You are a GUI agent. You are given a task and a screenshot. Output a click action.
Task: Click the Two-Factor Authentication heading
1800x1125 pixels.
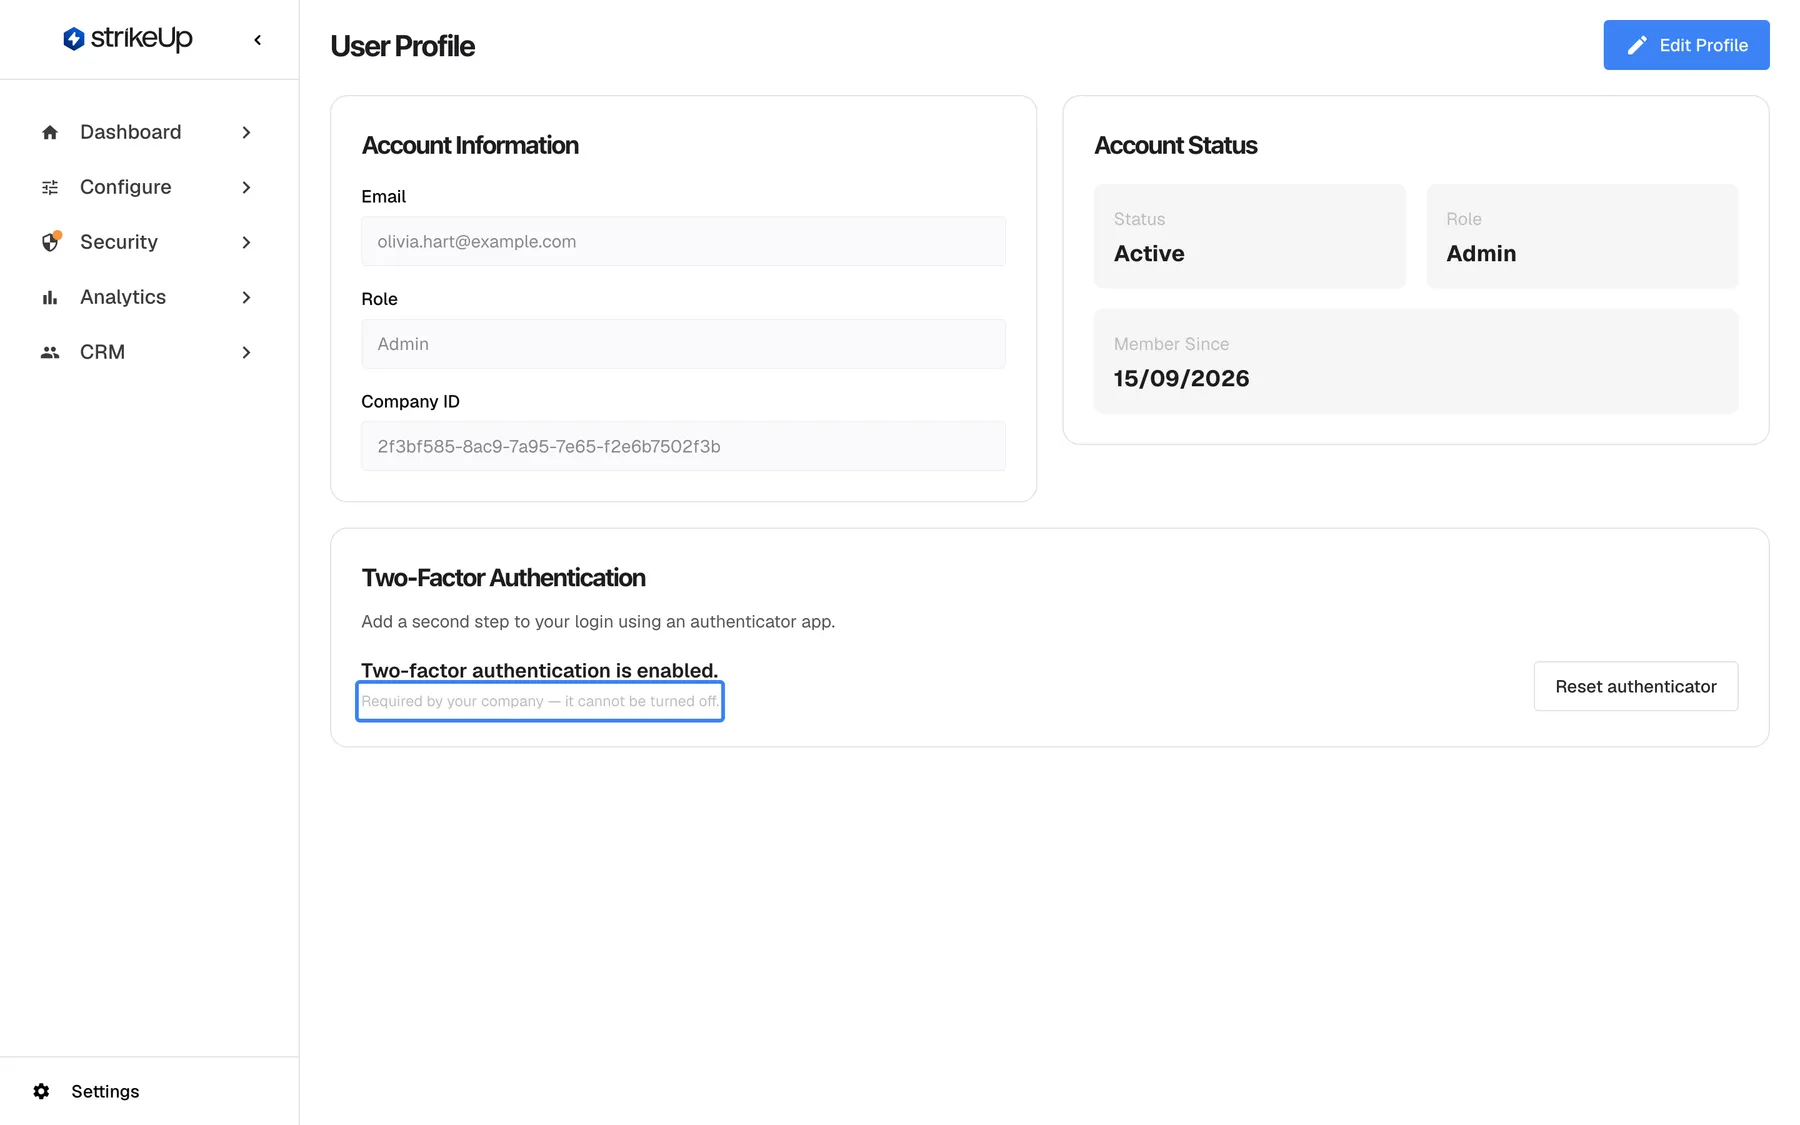tap(503, 578)
